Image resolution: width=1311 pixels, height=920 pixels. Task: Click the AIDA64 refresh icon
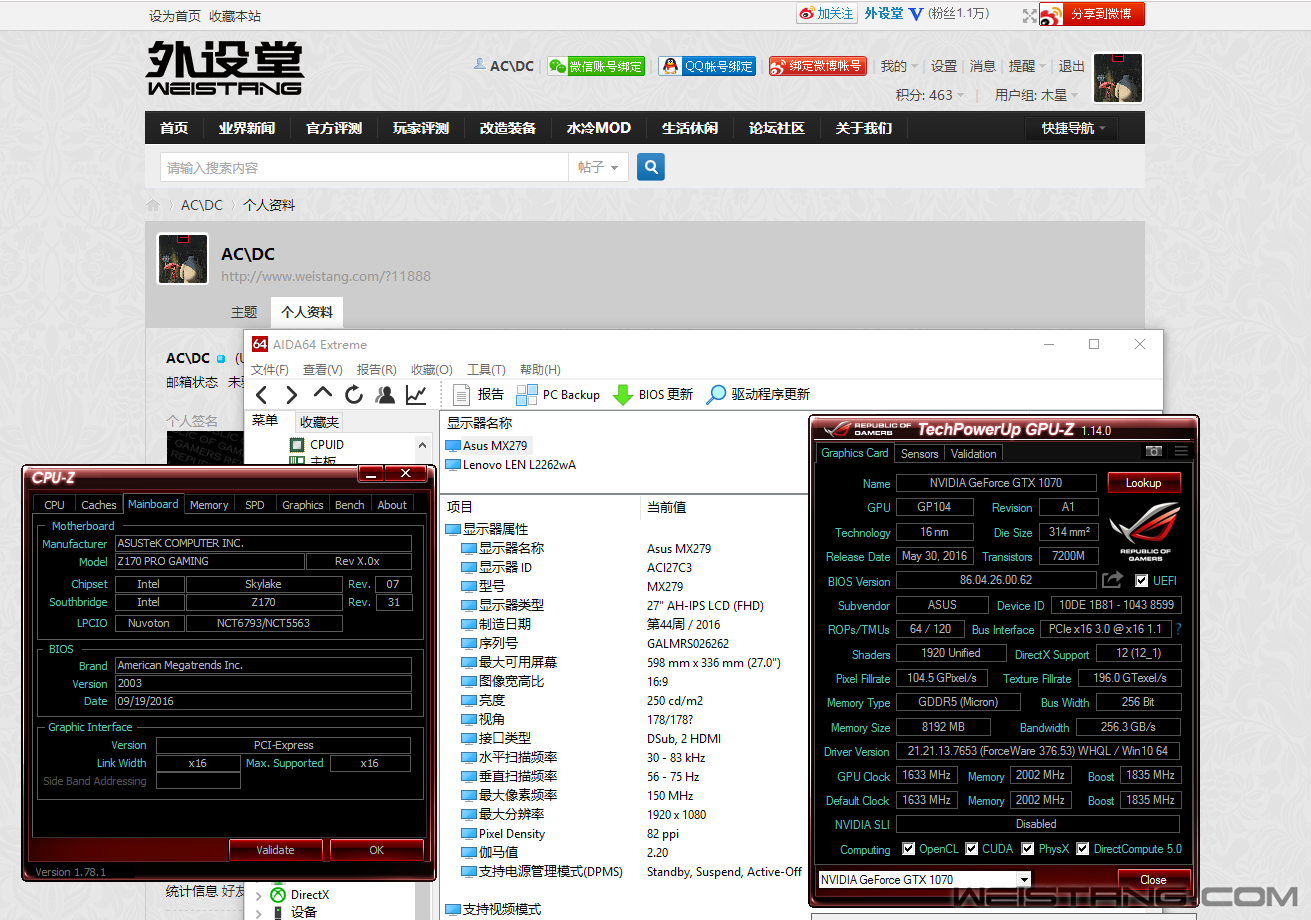tap(354, 394)
